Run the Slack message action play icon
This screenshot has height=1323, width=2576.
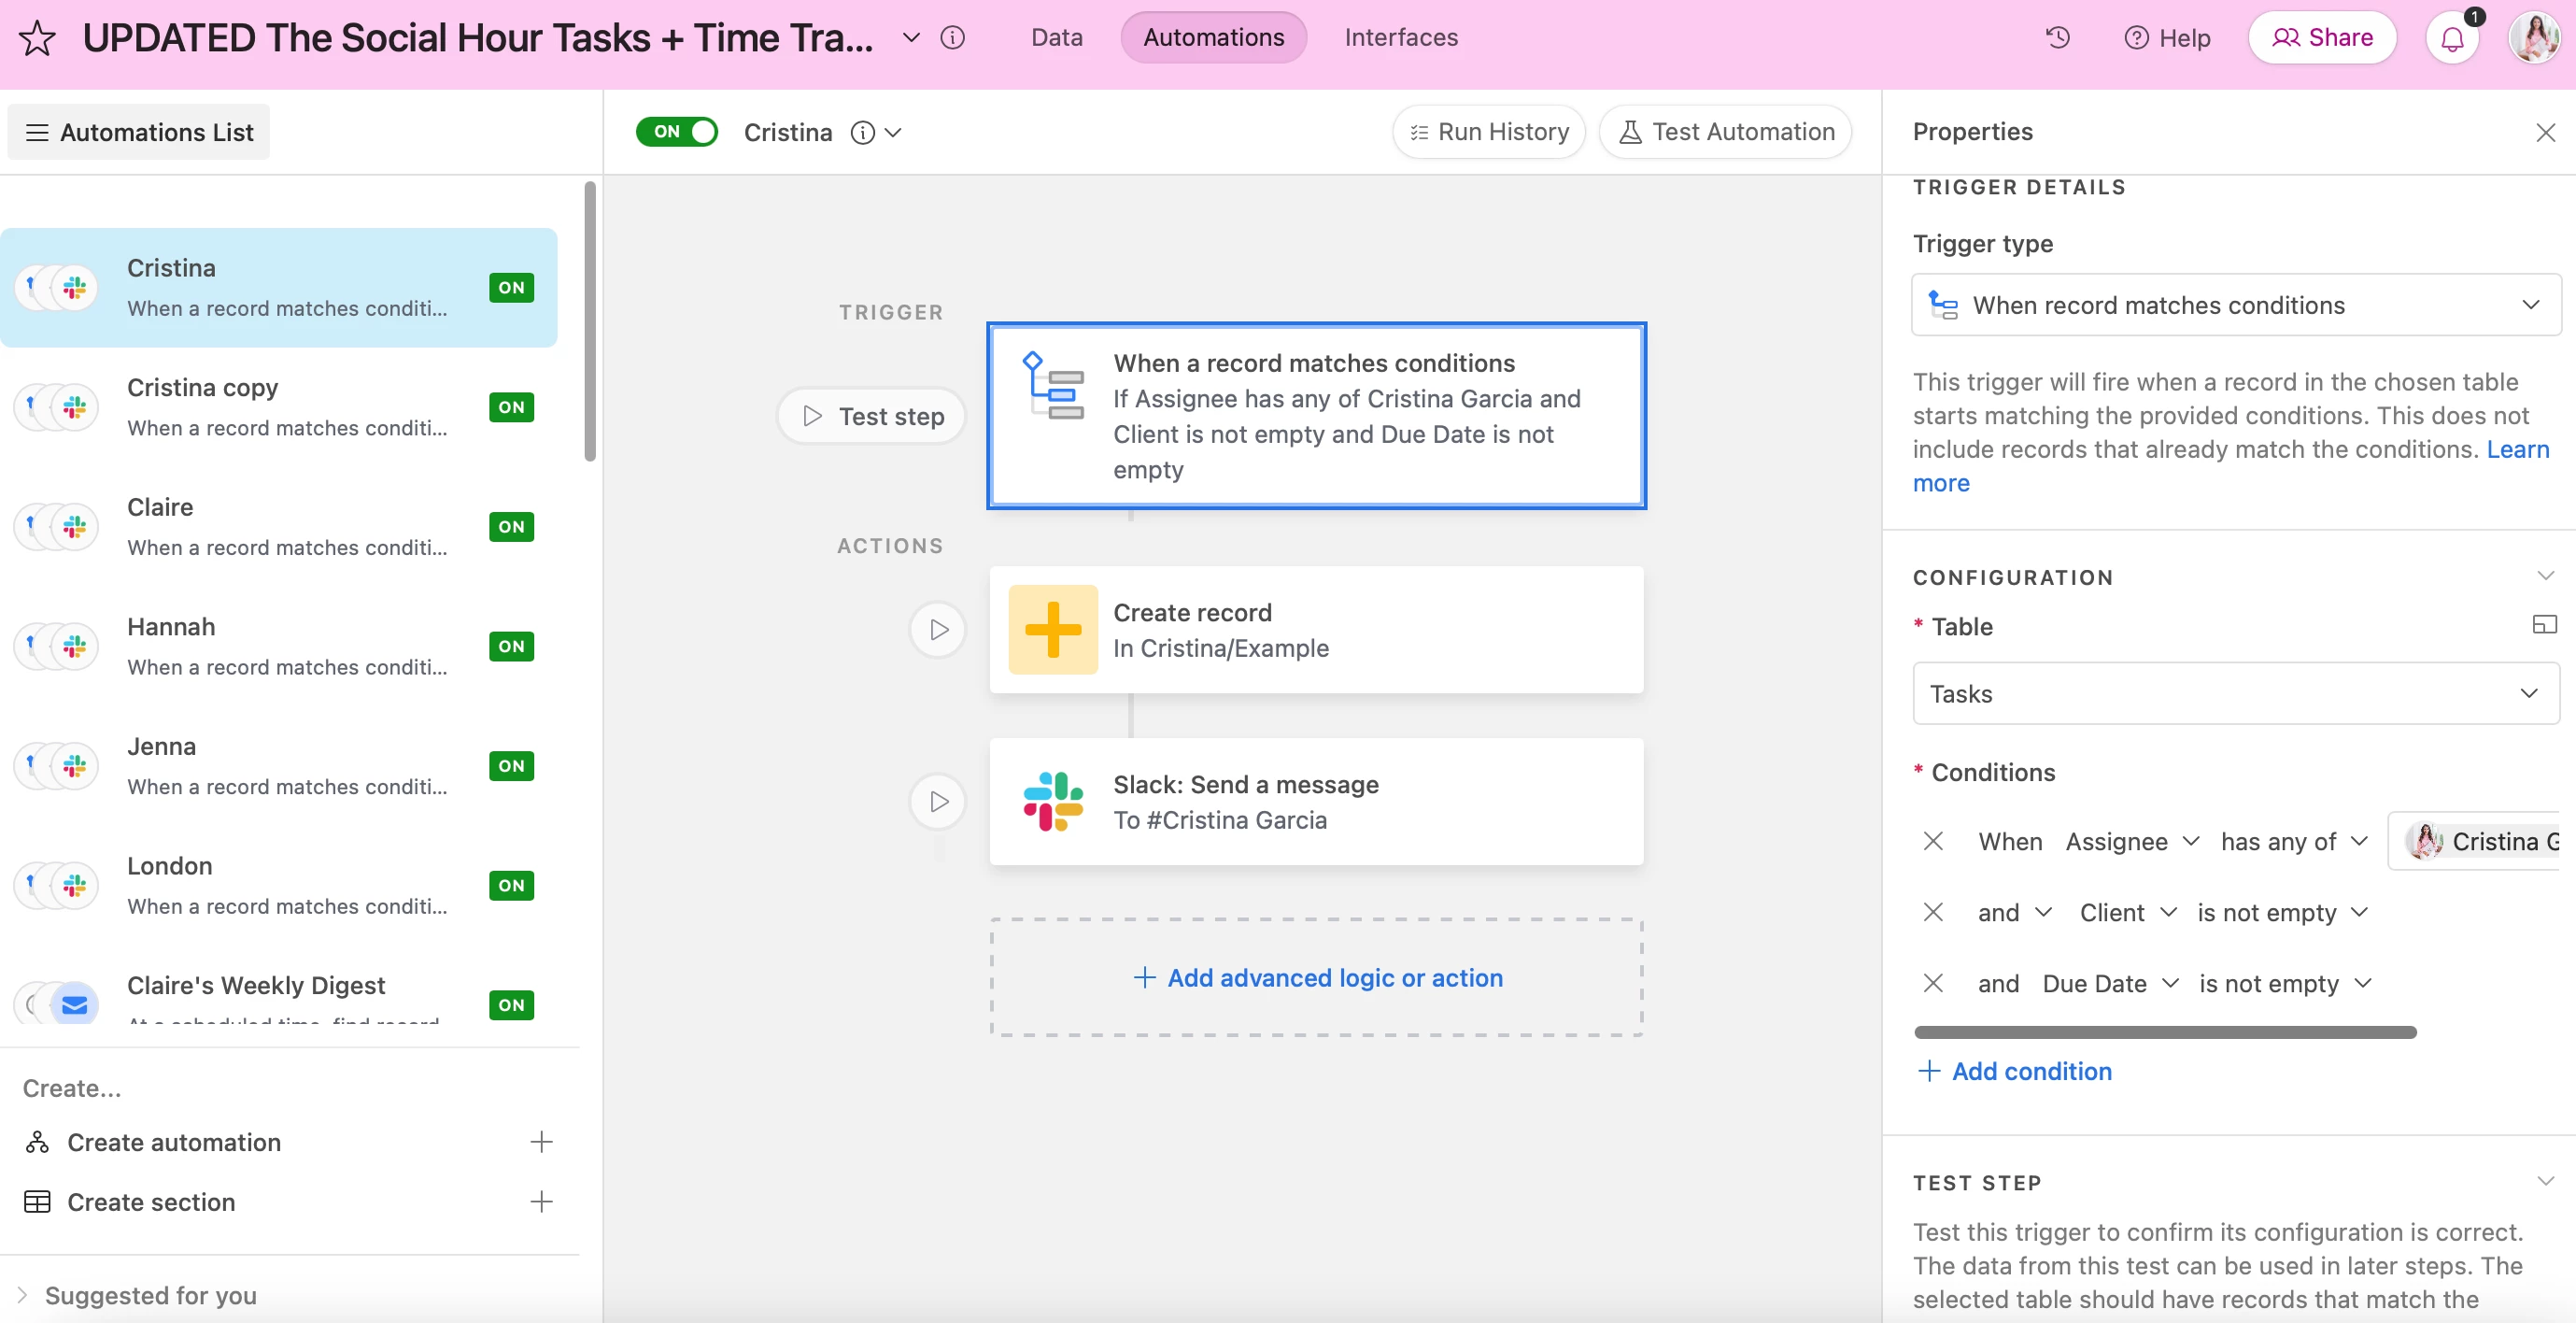[938, 802]
